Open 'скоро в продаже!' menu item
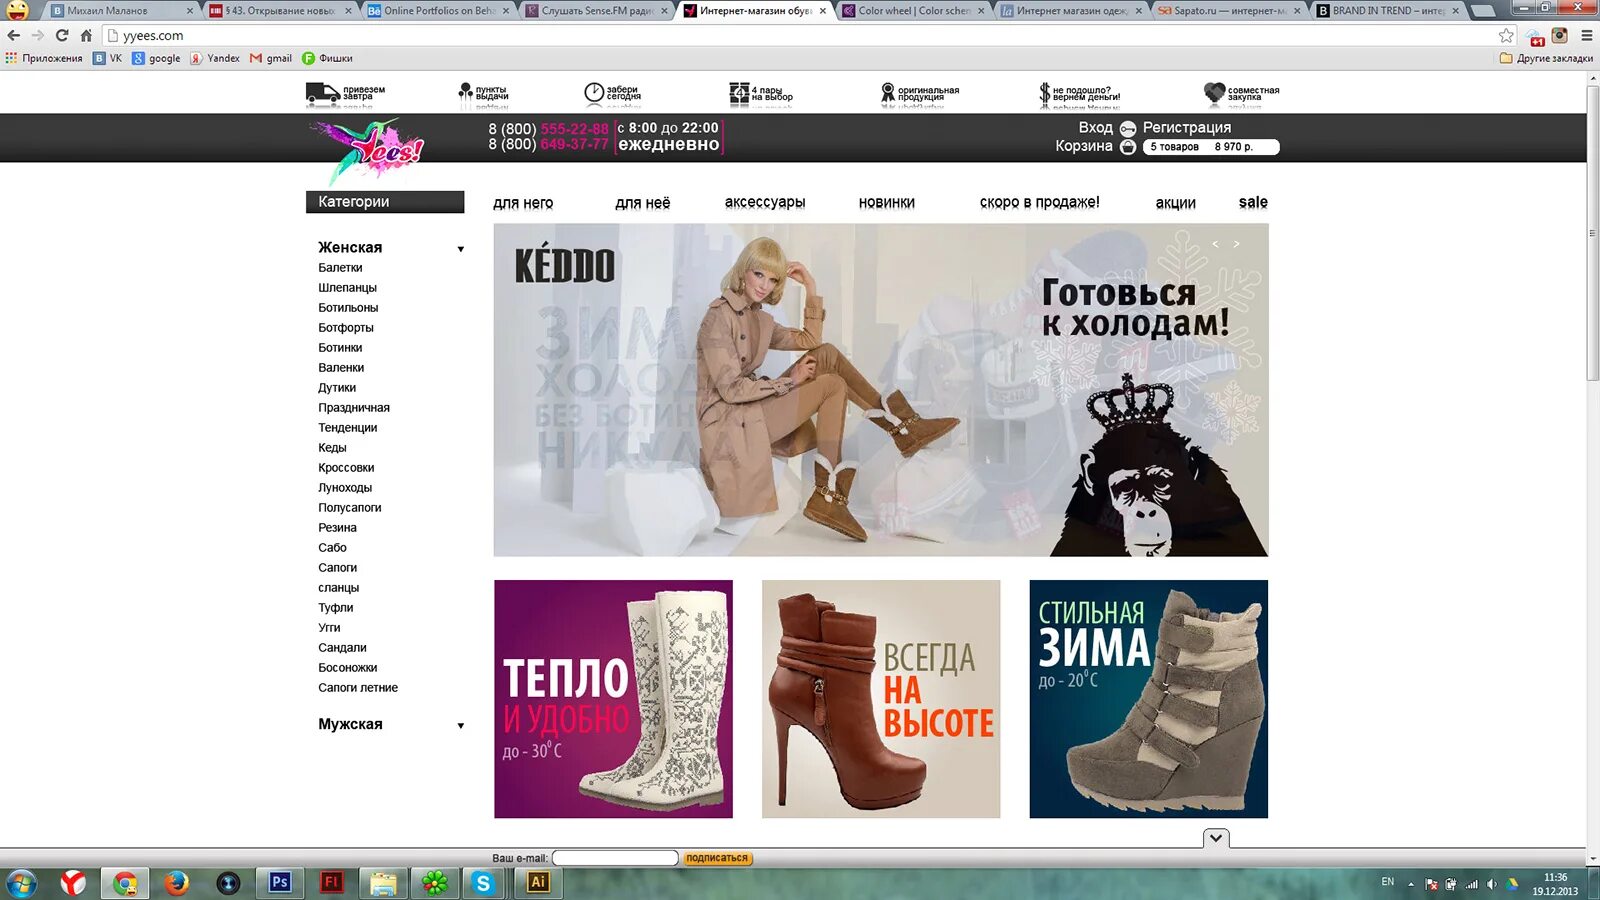1600x900 pixels. click(1040, 202)
